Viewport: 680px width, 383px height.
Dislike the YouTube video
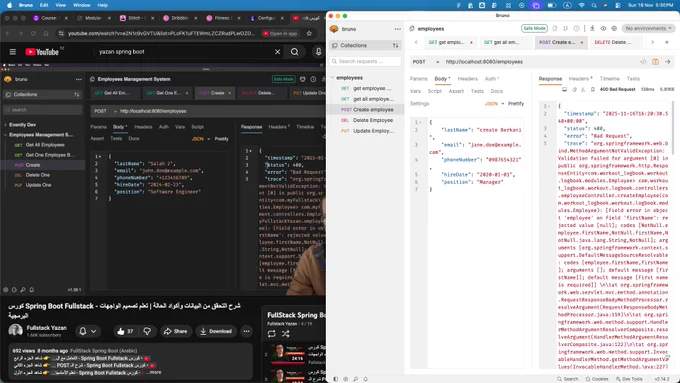click(x=147, y=331)
